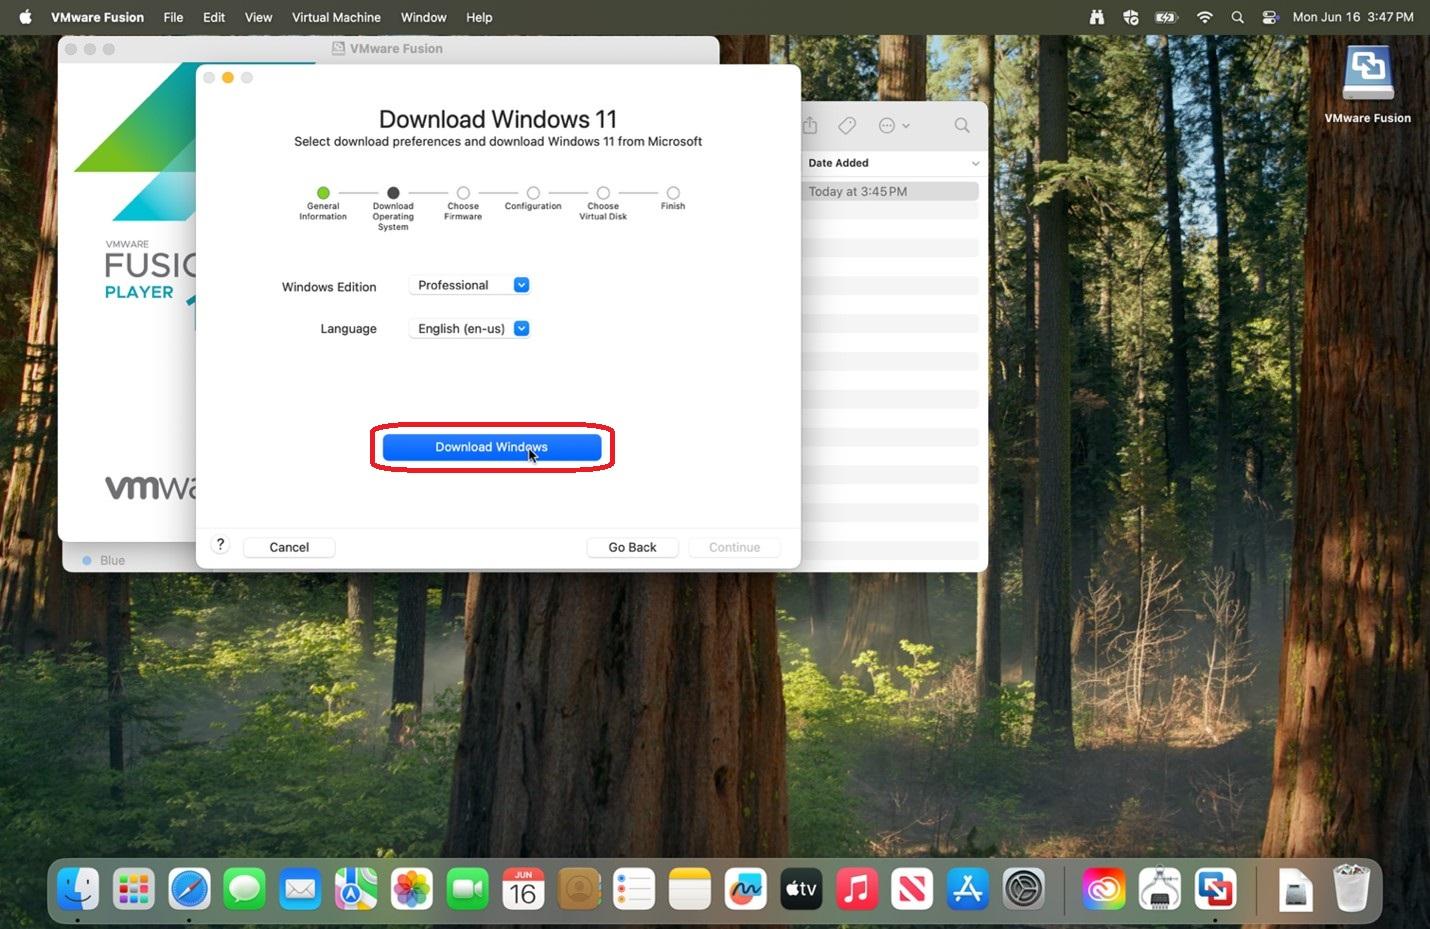Viewport: 1430px width, 929px height.
Task: Select the Configuration step indicator
Action: point(533,192)
